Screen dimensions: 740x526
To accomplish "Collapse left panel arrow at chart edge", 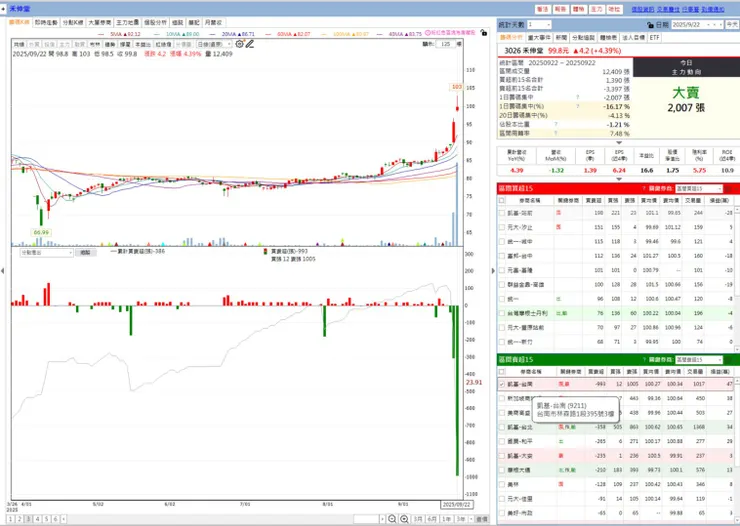I will (x=3, y=271).
